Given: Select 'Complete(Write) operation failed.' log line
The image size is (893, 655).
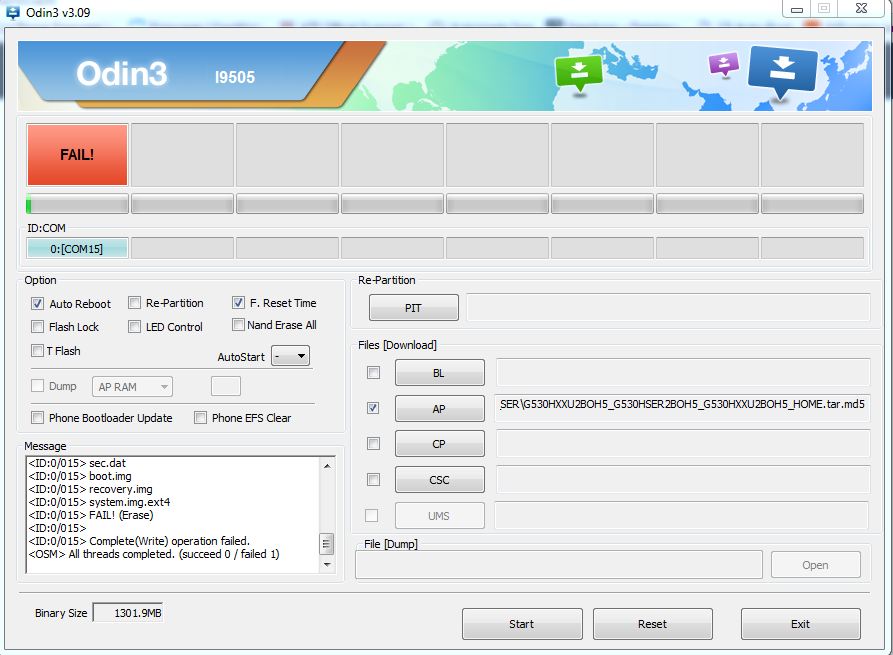Looking at the screenshot, I should tap(139, 541).
